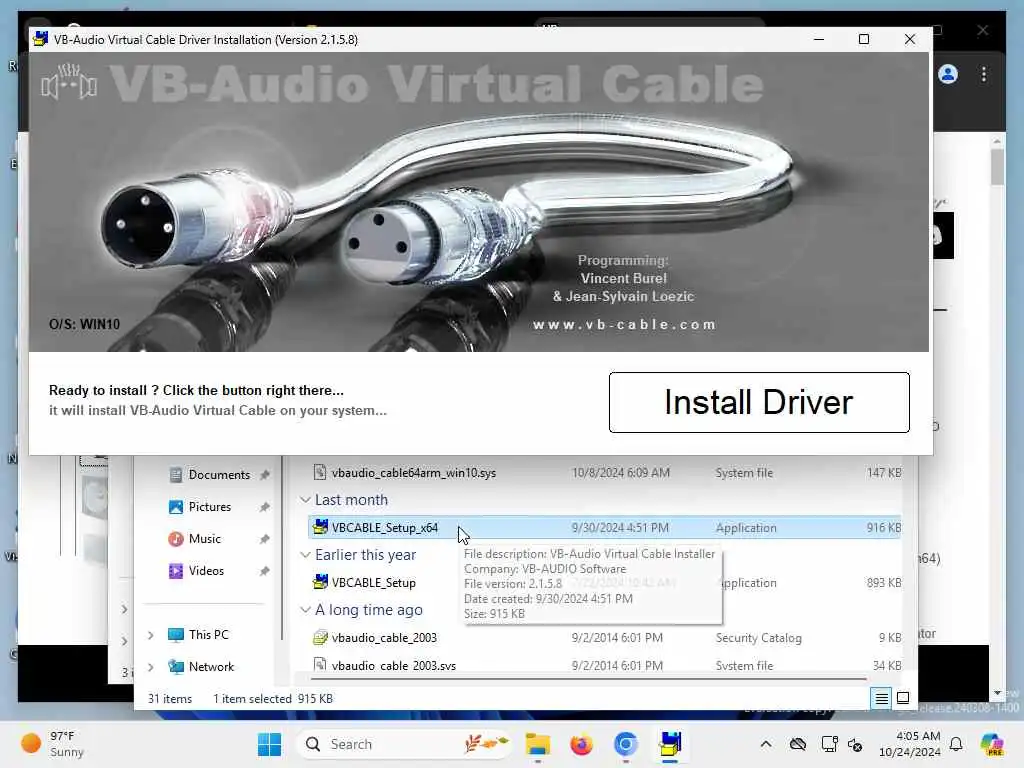
Task: Open the weather widget showing 97°F Sunny
Action: coord(53,744)
